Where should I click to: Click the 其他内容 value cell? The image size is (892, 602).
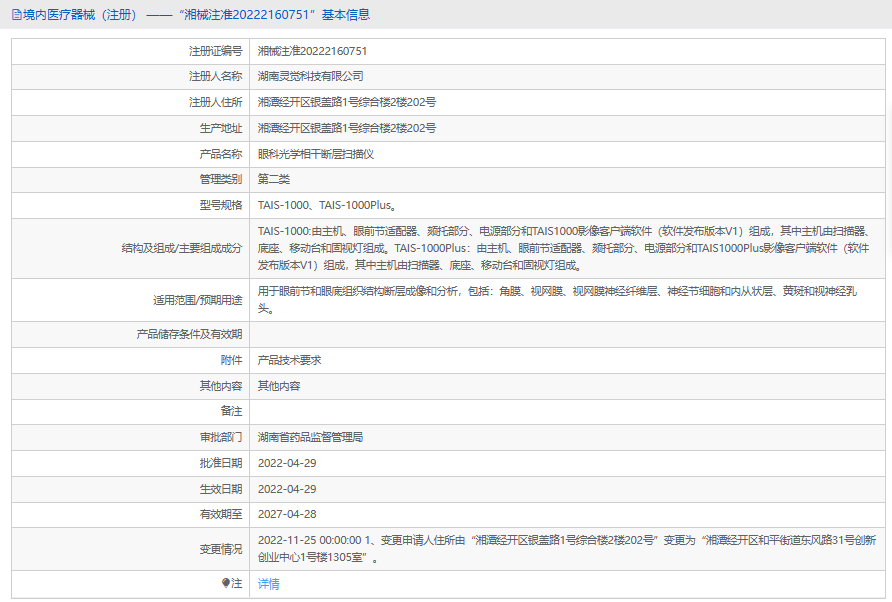point(279,386)
